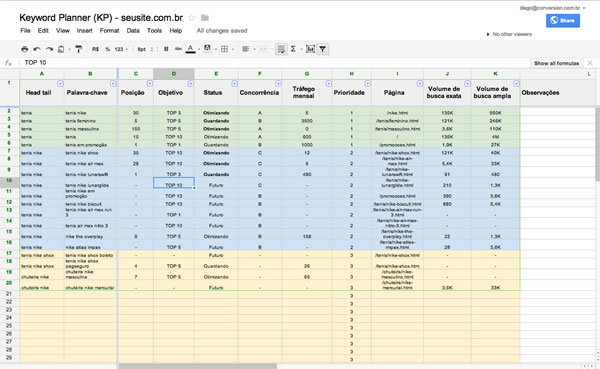Click the fx formula icon

click(x=8, y=63)
